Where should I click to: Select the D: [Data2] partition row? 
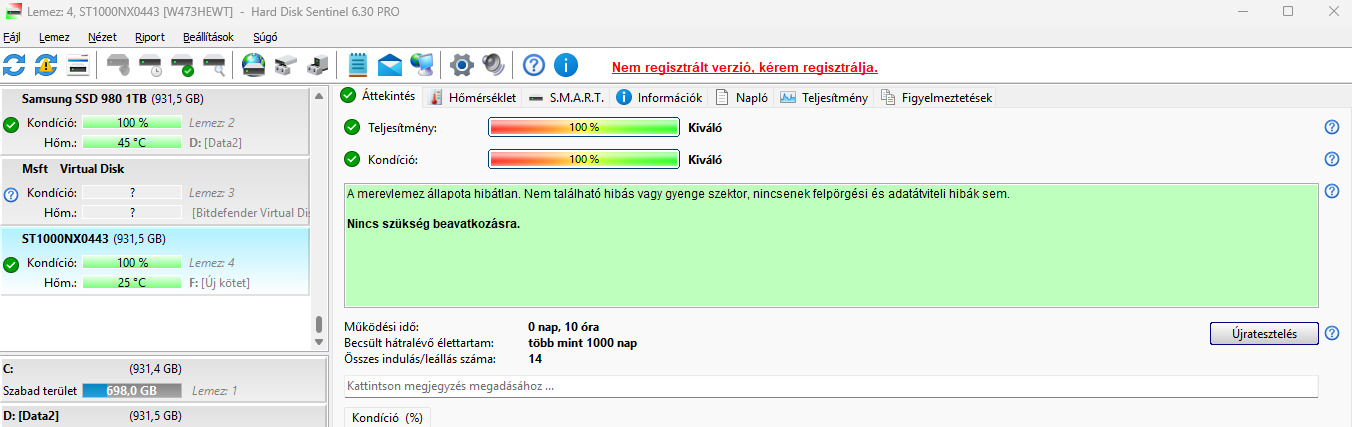point(162,415)
